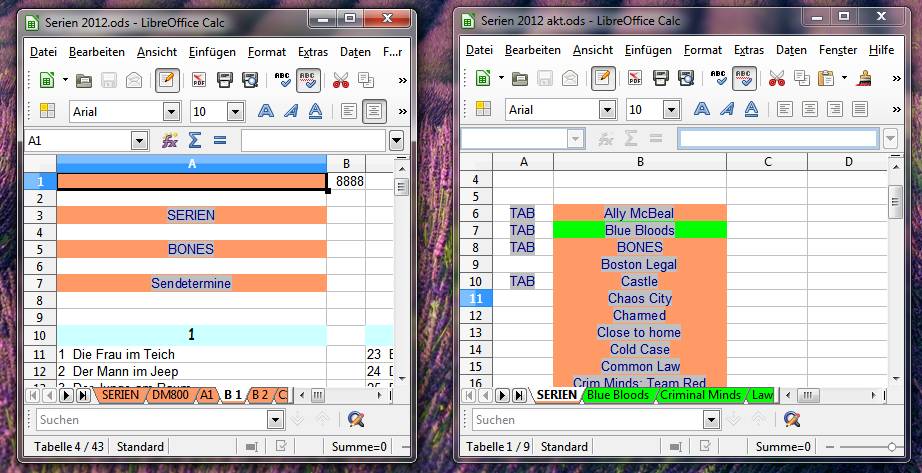Viewport: 922px width, 473px height.
Task: Toggle center alignment in Serien 2012.ods window
Action: click(x=374, y=111)
